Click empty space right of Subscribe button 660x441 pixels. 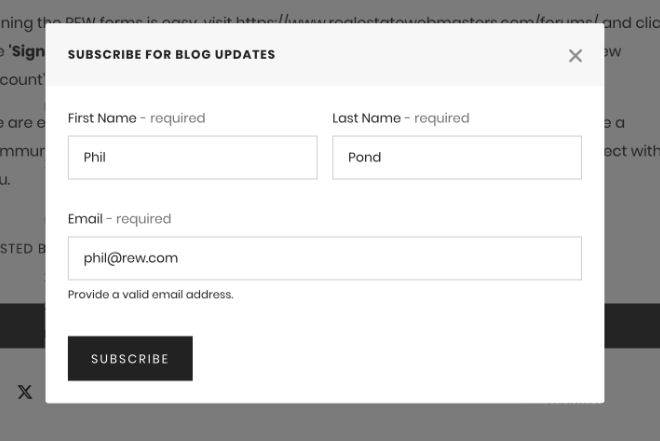point(400,359)
